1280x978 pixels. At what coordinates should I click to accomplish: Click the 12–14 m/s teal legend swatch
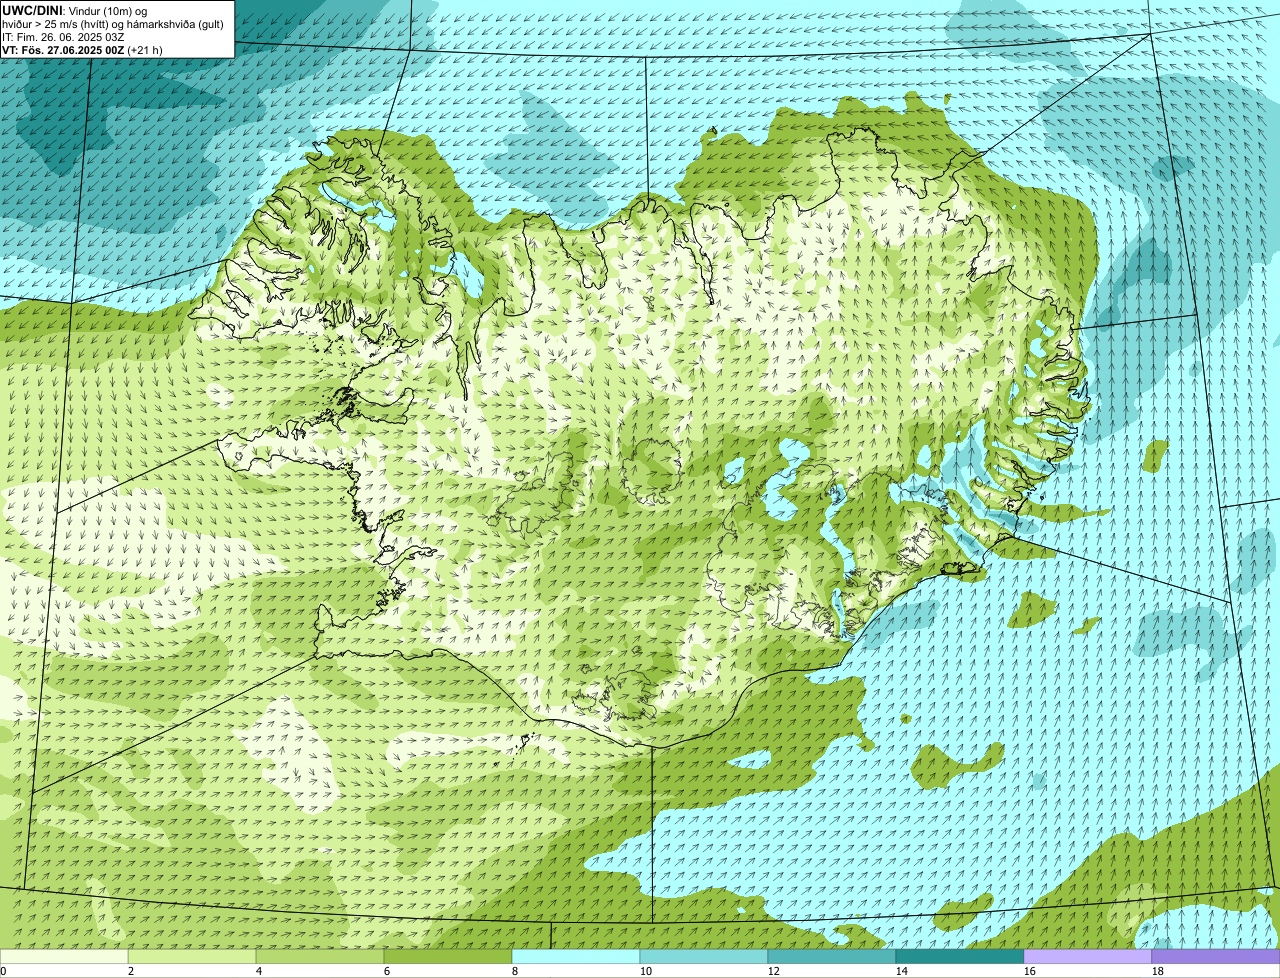(832, 956)
